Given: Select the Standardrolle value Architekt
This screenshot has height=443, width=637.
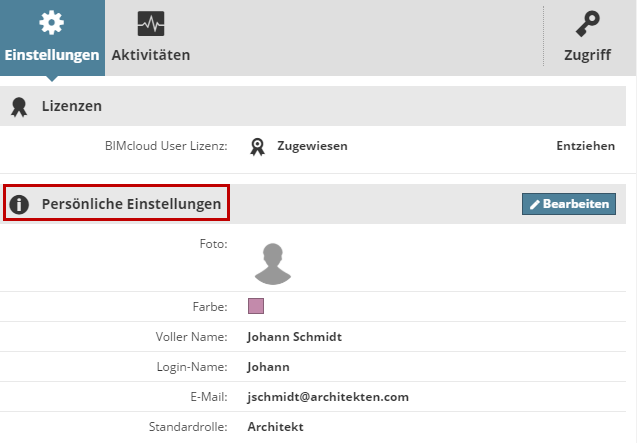Looking at the screenshot, I should (276, 427).
